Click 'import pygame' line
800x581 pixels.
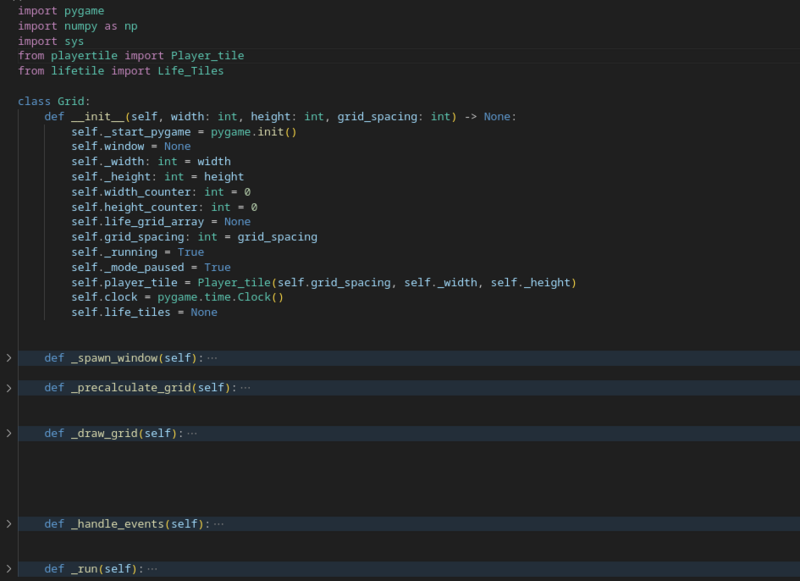[x=61, y=11]
